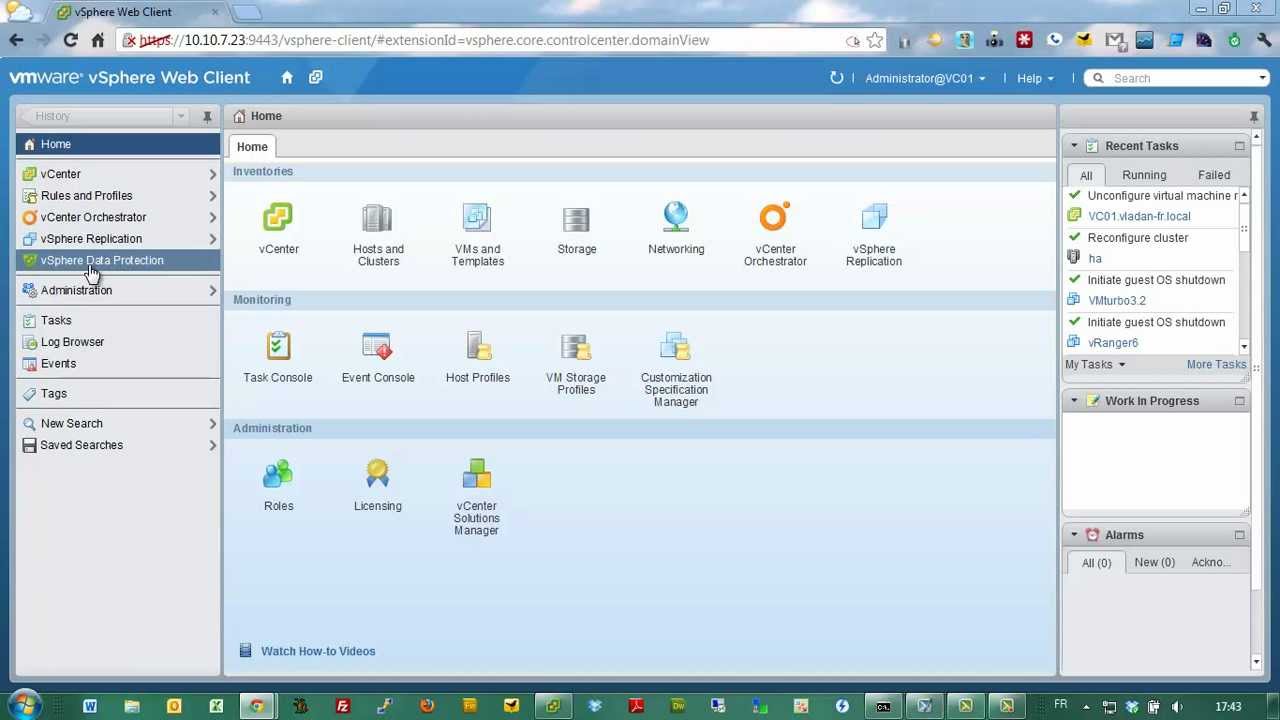Open VM Storage Profiles icon

point(576,346)
